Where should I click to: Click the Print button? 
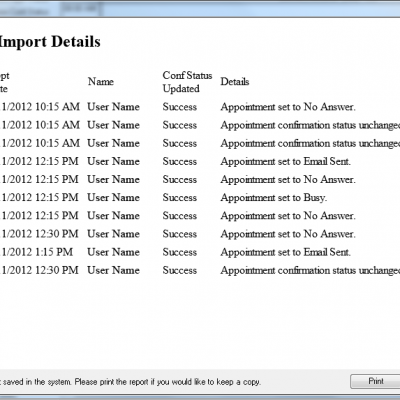coord(375,381)
